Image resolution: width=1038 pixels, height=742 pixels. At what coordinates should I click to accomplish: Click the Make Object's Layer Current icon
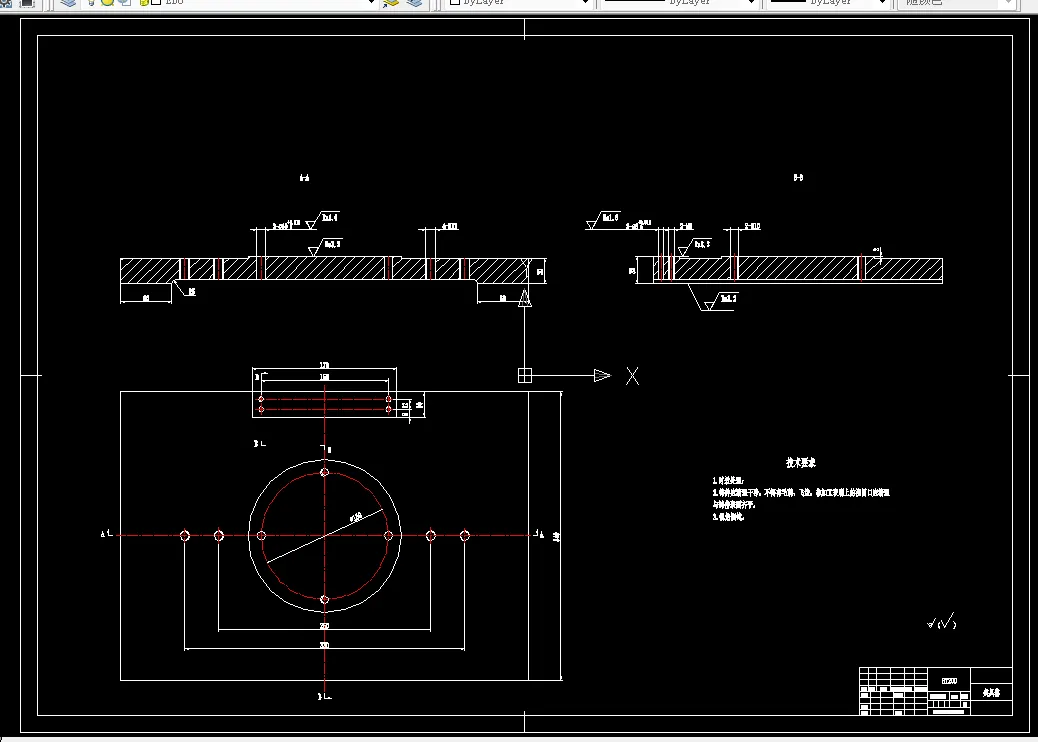coord(391,3)
